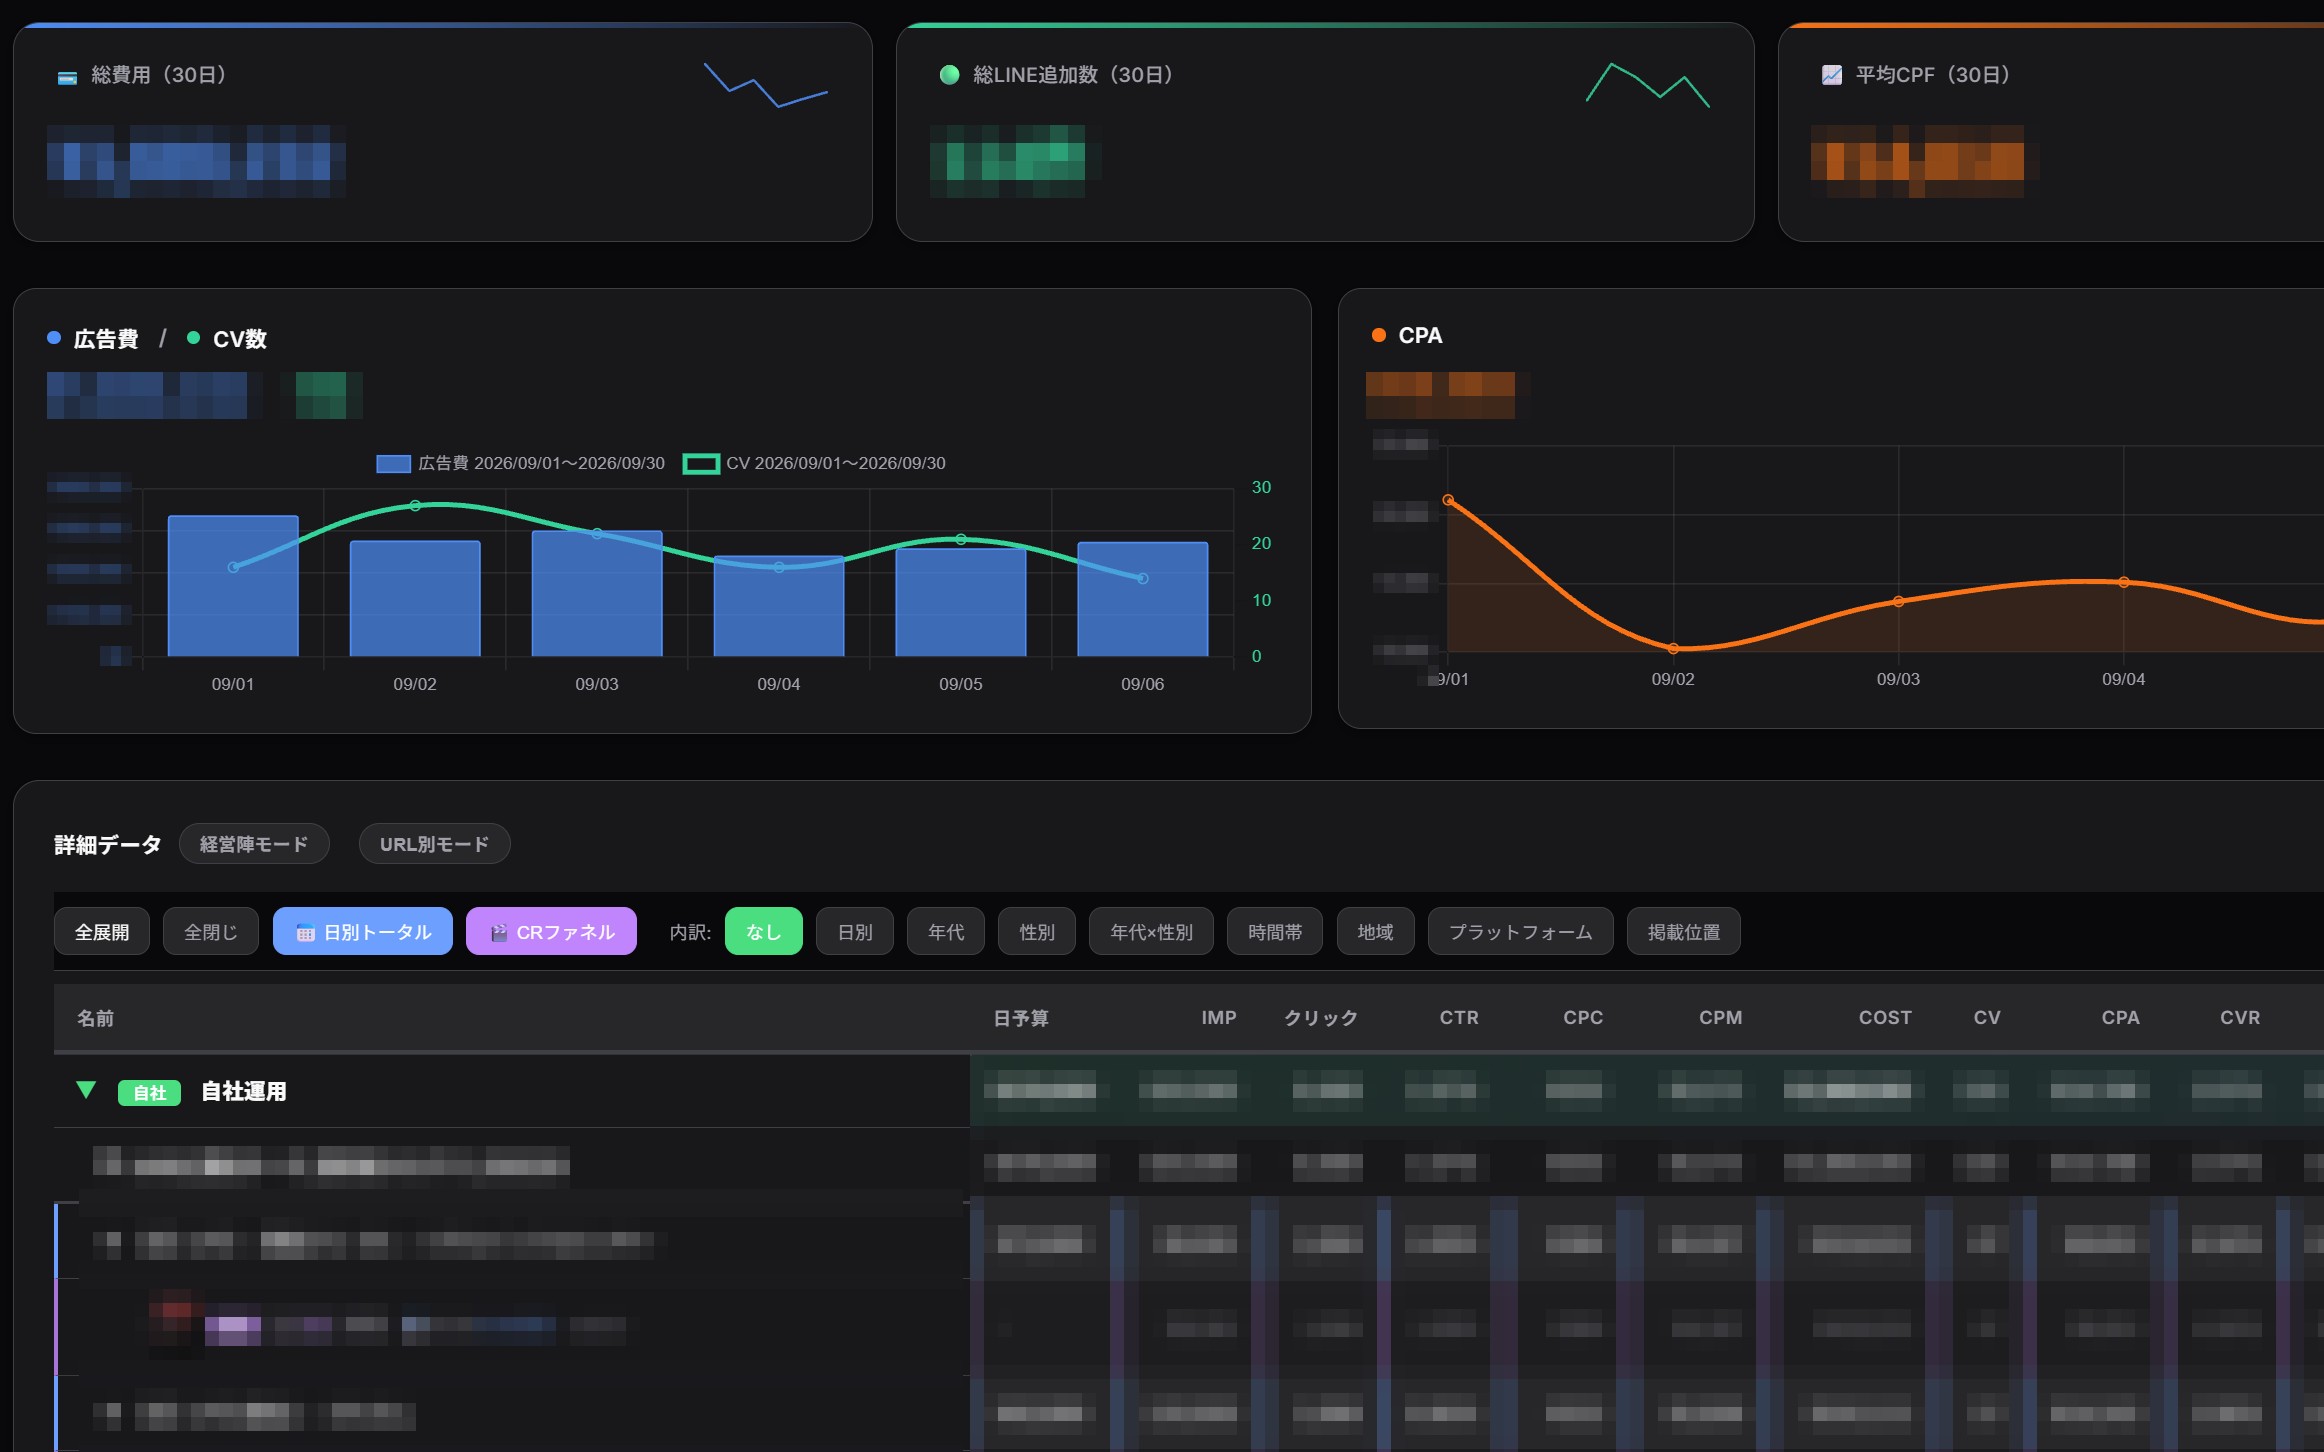Screen dimensions: 2324x1452
Task: Sort by the 名前 column header
Action: 96,1018
